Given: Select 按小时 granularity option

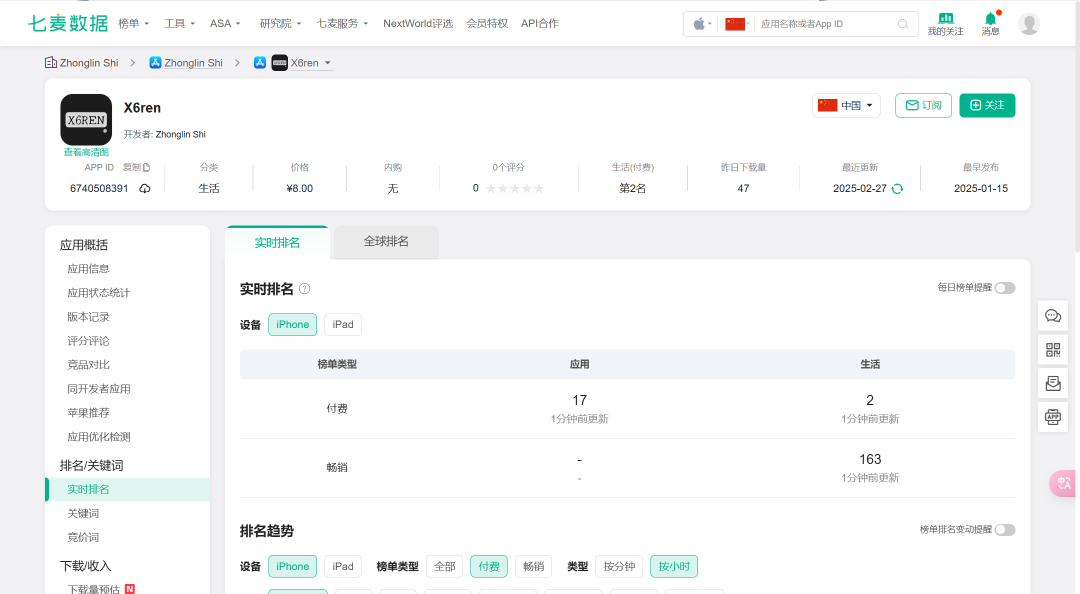Looking at the screenshot, I should 674,566.
